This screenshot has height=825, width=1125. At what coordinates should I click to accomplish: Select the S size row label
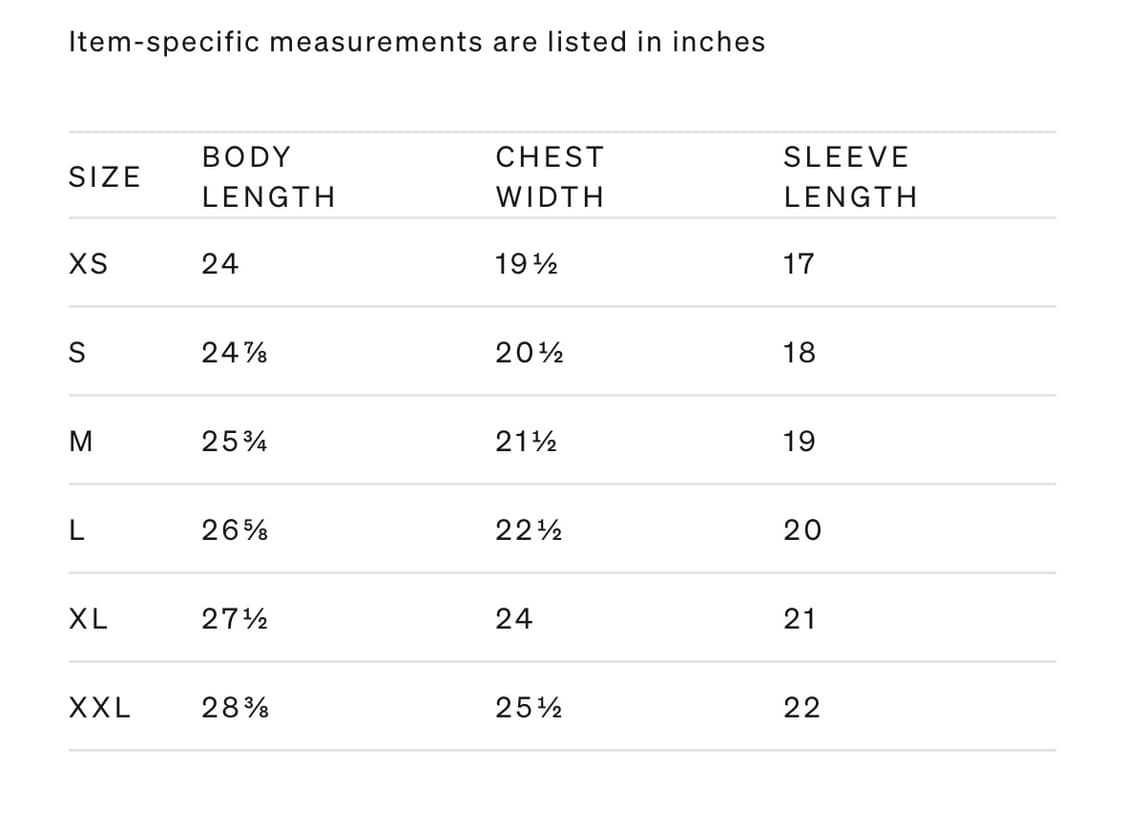point(77,353)
